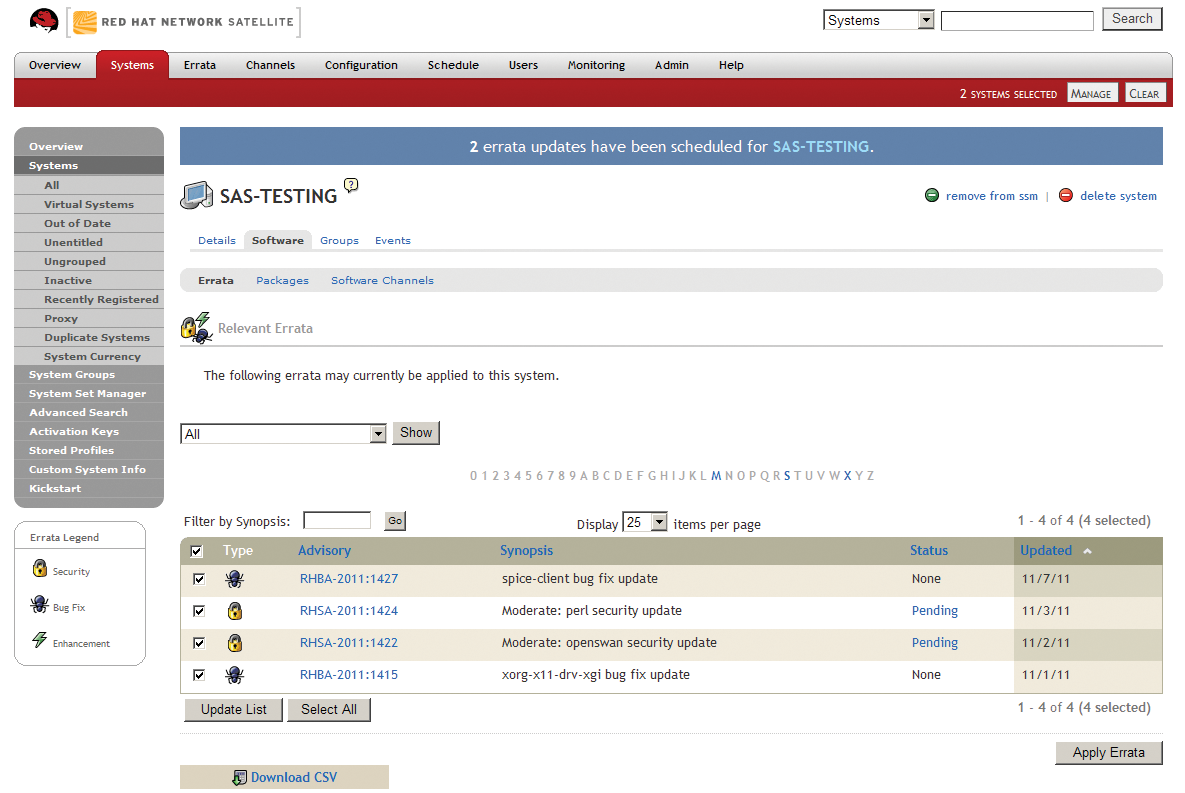The width and height of the screenshot is (1185, 793).
Task: Expand the All errata type dropdown
Action: [x=378, y=434]
